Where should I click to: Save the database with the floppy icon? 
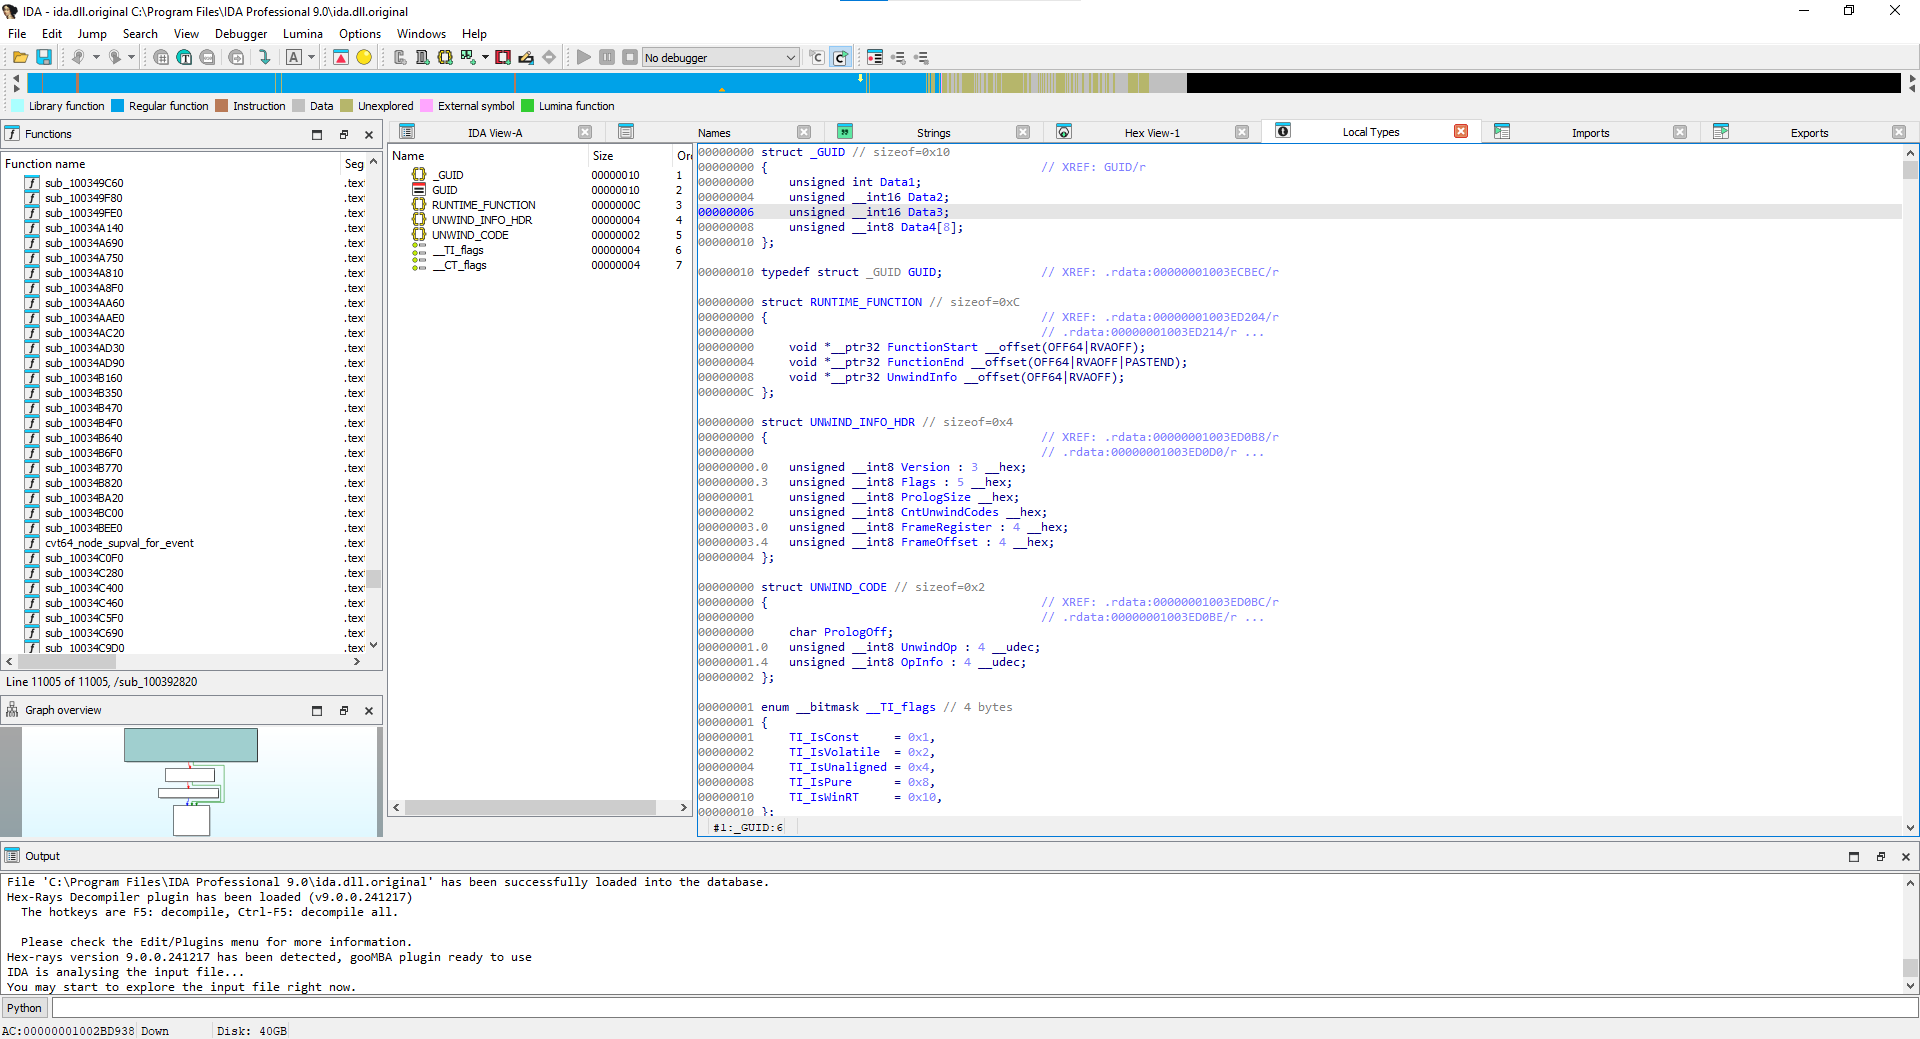coord(44,57)
